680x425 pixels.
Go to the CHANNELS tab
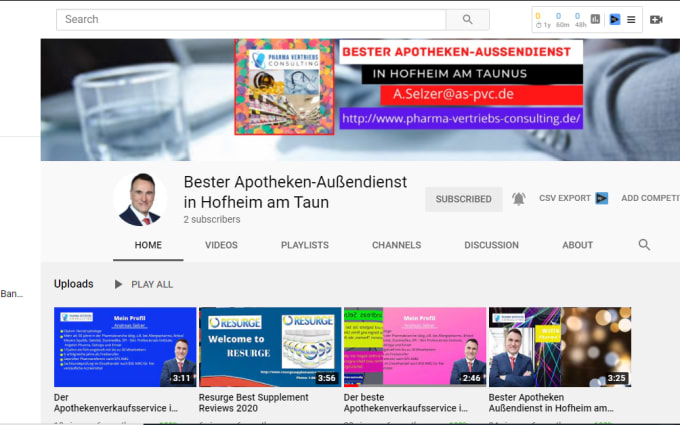pos(396,245)
